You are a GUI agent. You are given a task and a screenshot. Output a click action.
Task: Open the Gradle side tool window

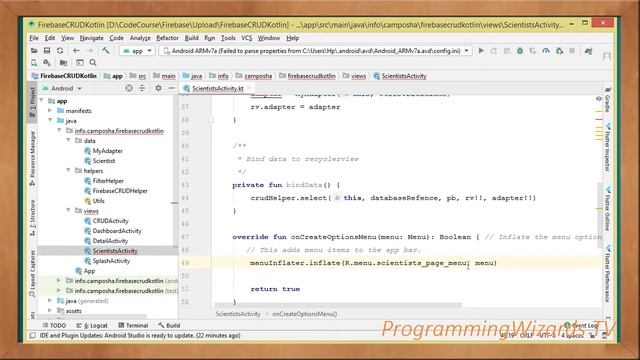click(607, 100)
